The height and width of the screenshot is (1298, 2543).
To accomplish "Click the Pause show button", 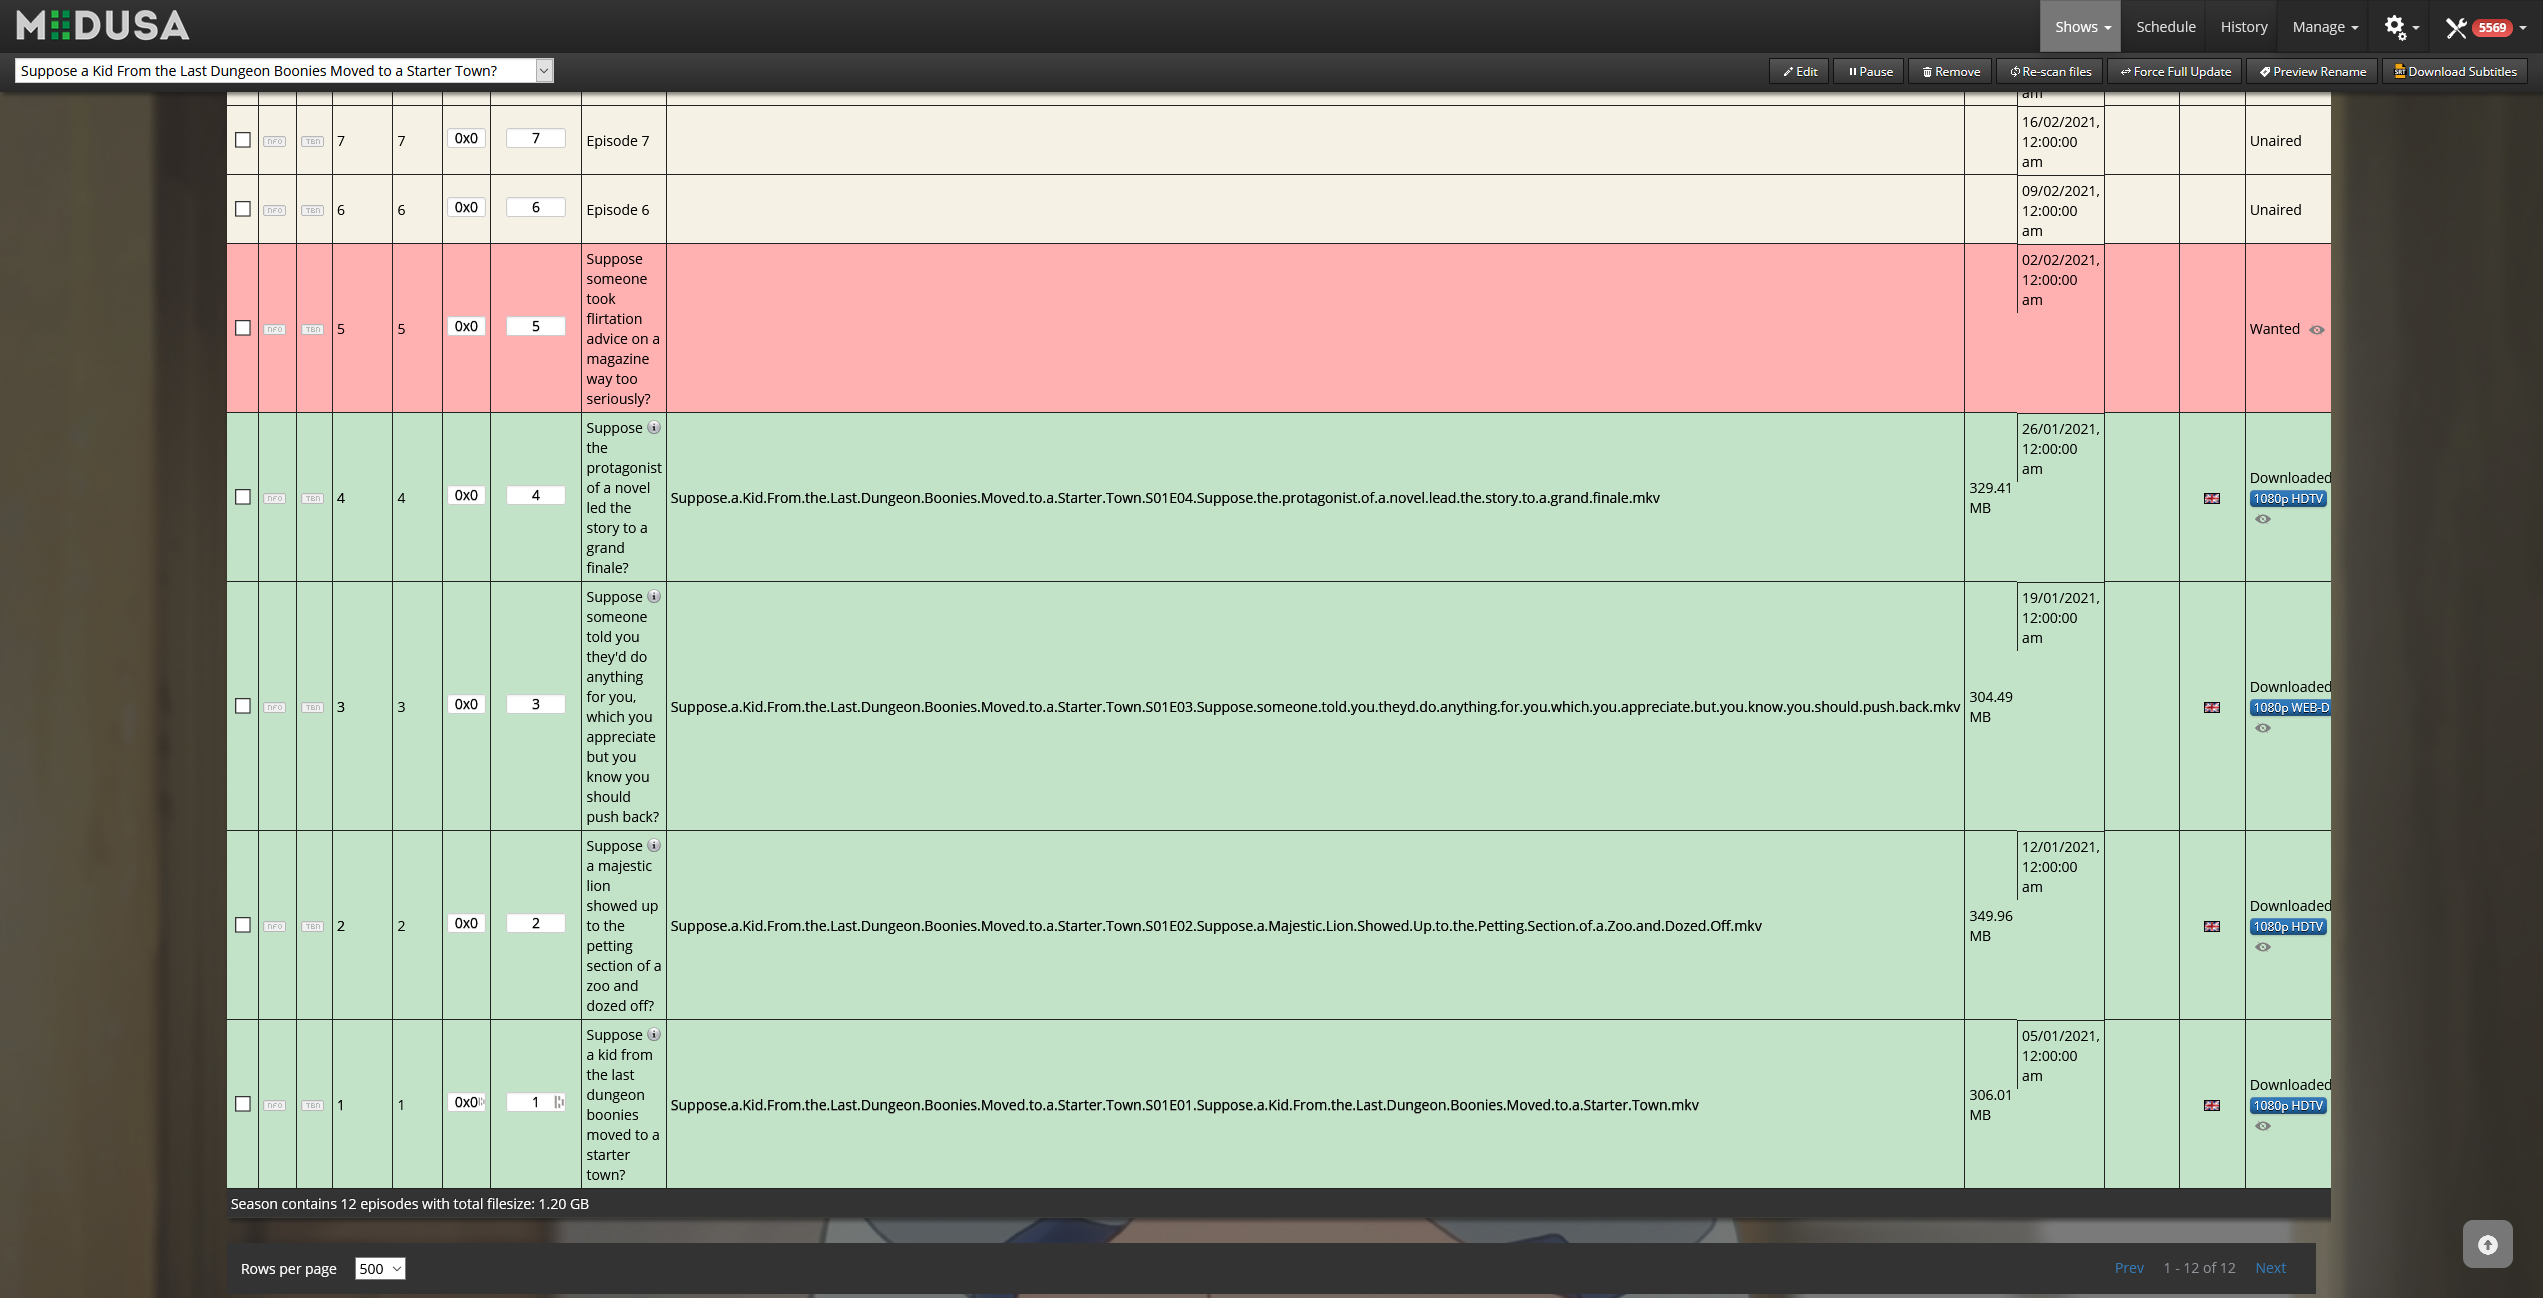I will (x=1869, y=71).
